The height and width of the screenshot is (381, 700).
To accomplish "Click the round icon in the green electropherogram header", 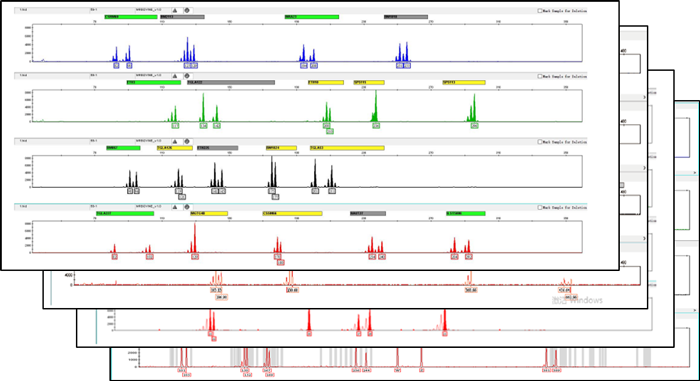I will pyautogui.click(x=187, y=76).
